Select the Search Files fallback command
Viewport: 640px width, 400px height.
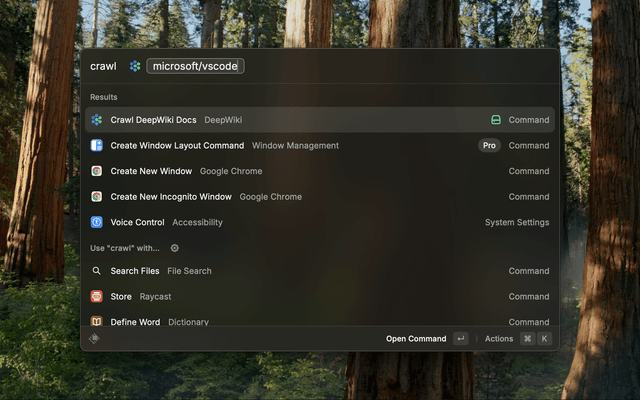(300, 271)
